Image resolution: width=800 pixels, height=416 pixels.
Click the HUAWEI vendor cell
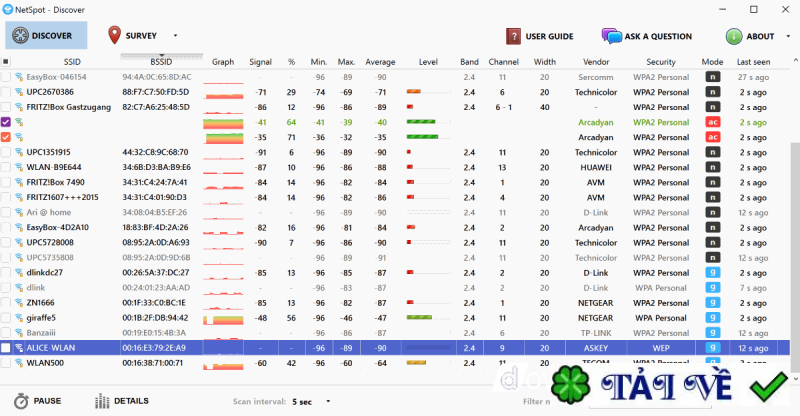595,167
